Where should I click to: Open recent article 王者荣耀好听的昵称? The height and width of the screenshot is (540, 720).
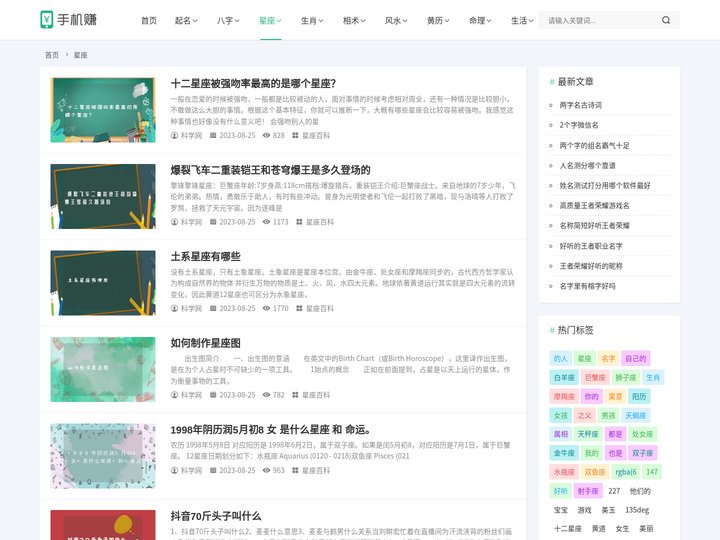(x=591, y=266)
